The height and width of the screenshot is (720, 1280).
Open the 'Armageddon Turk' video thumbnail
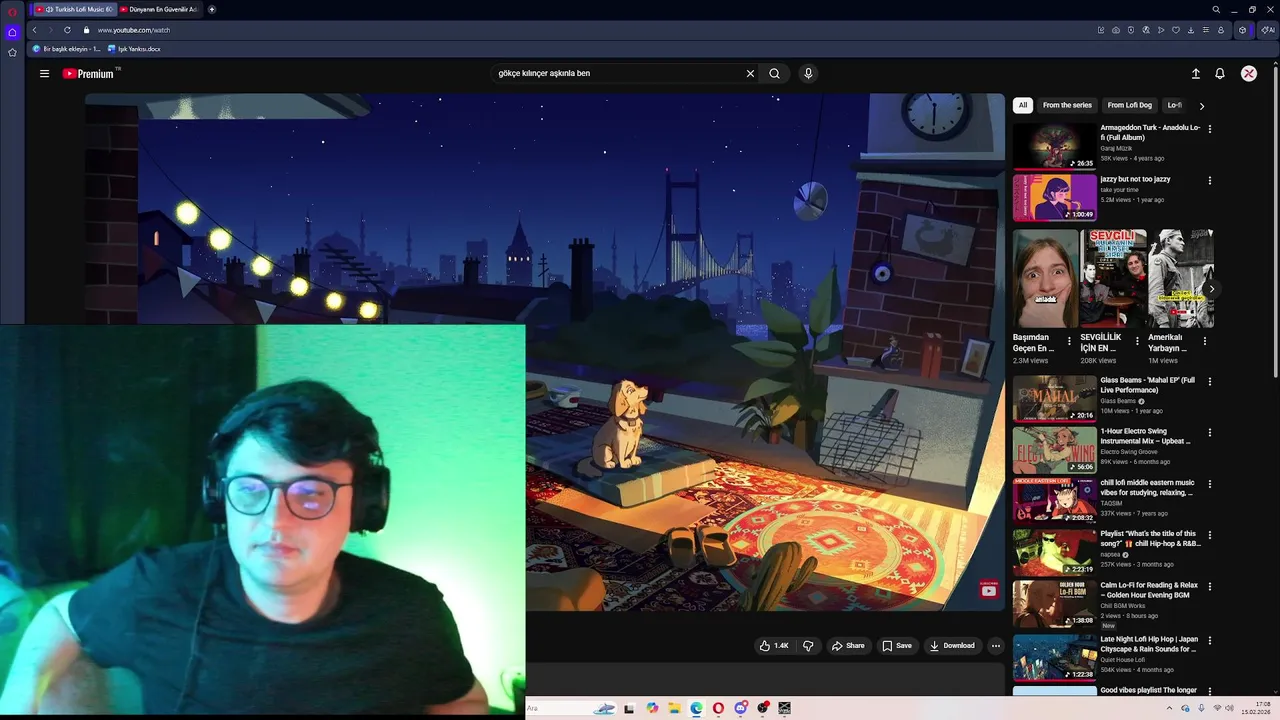[x=1055, y=146]
